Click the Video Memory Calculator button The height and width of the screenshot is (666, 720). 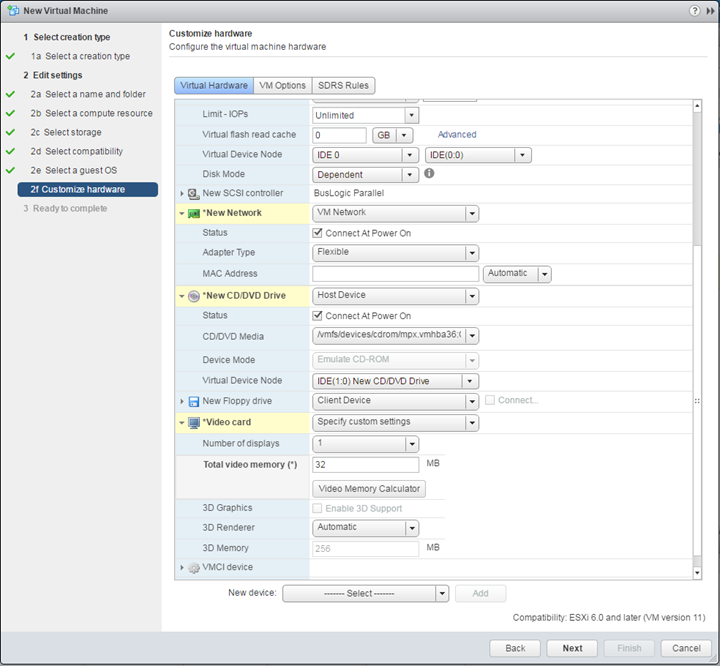click(369, 489)
